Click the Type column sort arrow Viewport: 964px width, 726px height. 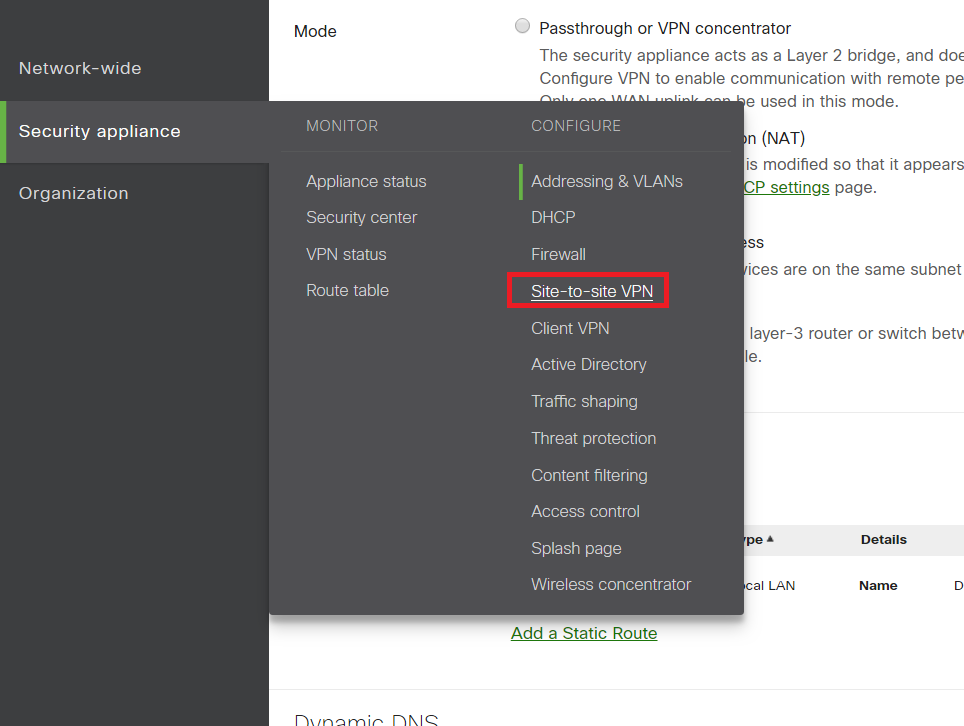tap(770, 539)
